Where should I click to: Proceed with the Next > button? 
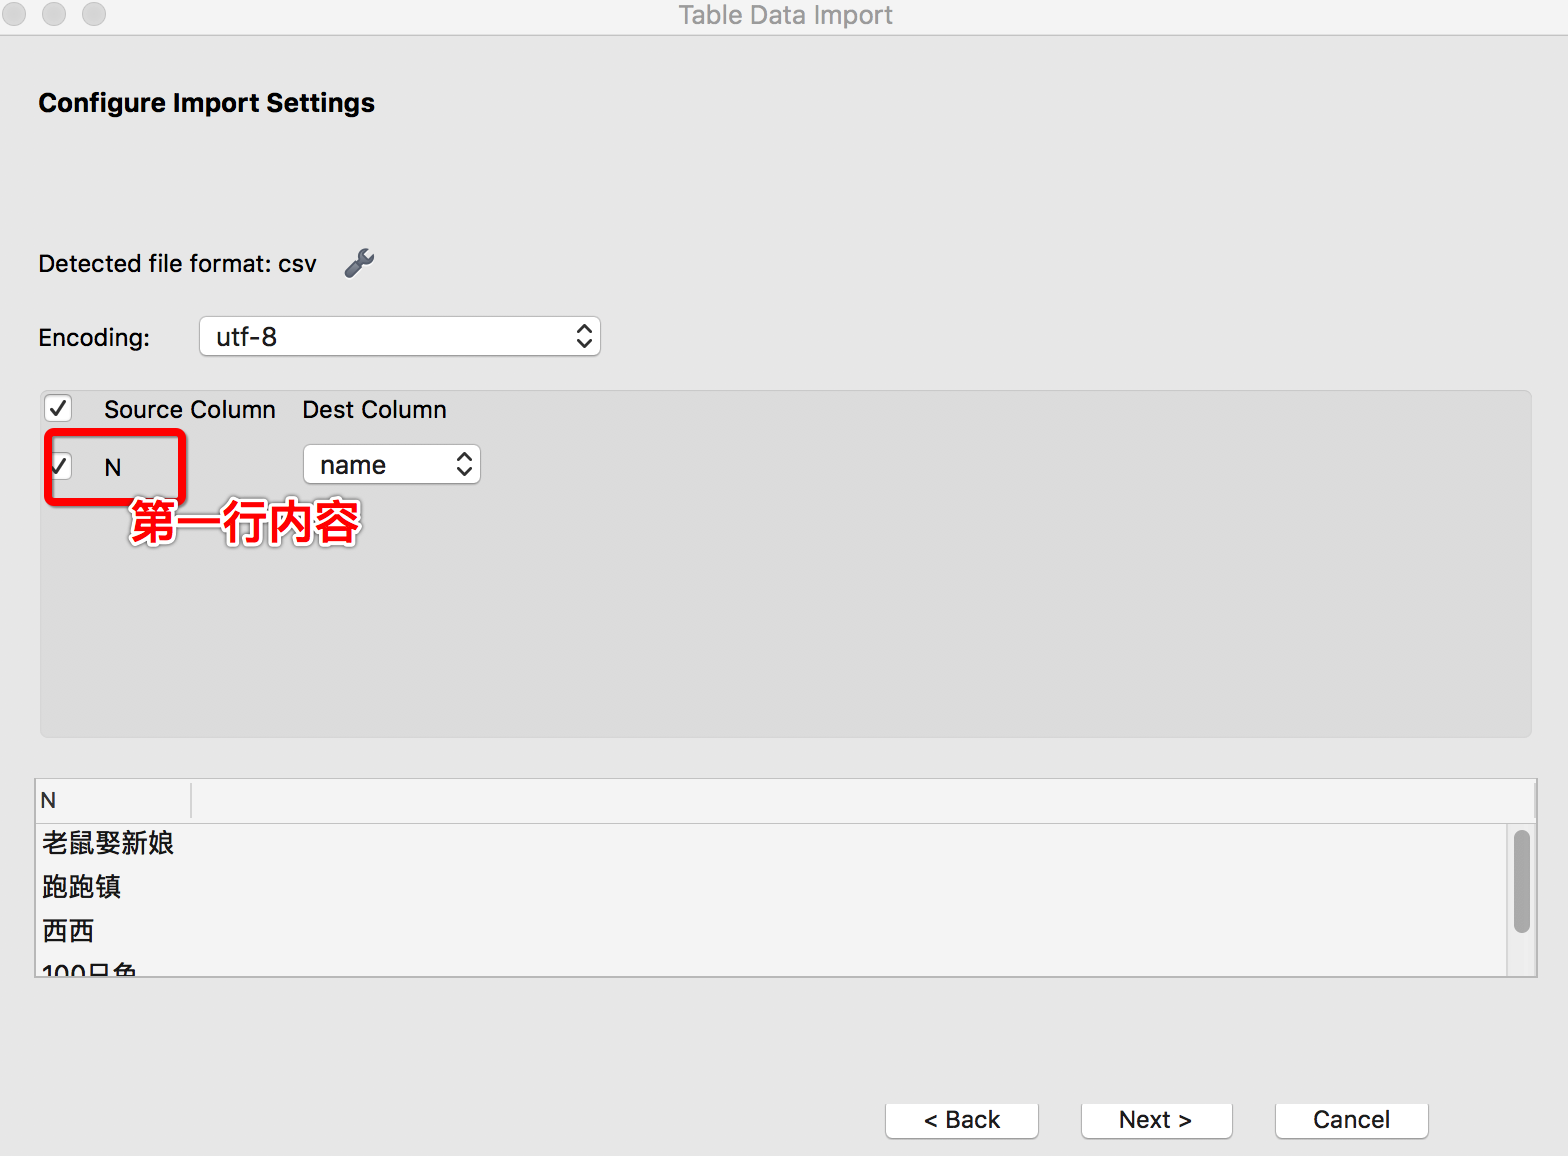pyautogui.click(x=1156, y=1120)
